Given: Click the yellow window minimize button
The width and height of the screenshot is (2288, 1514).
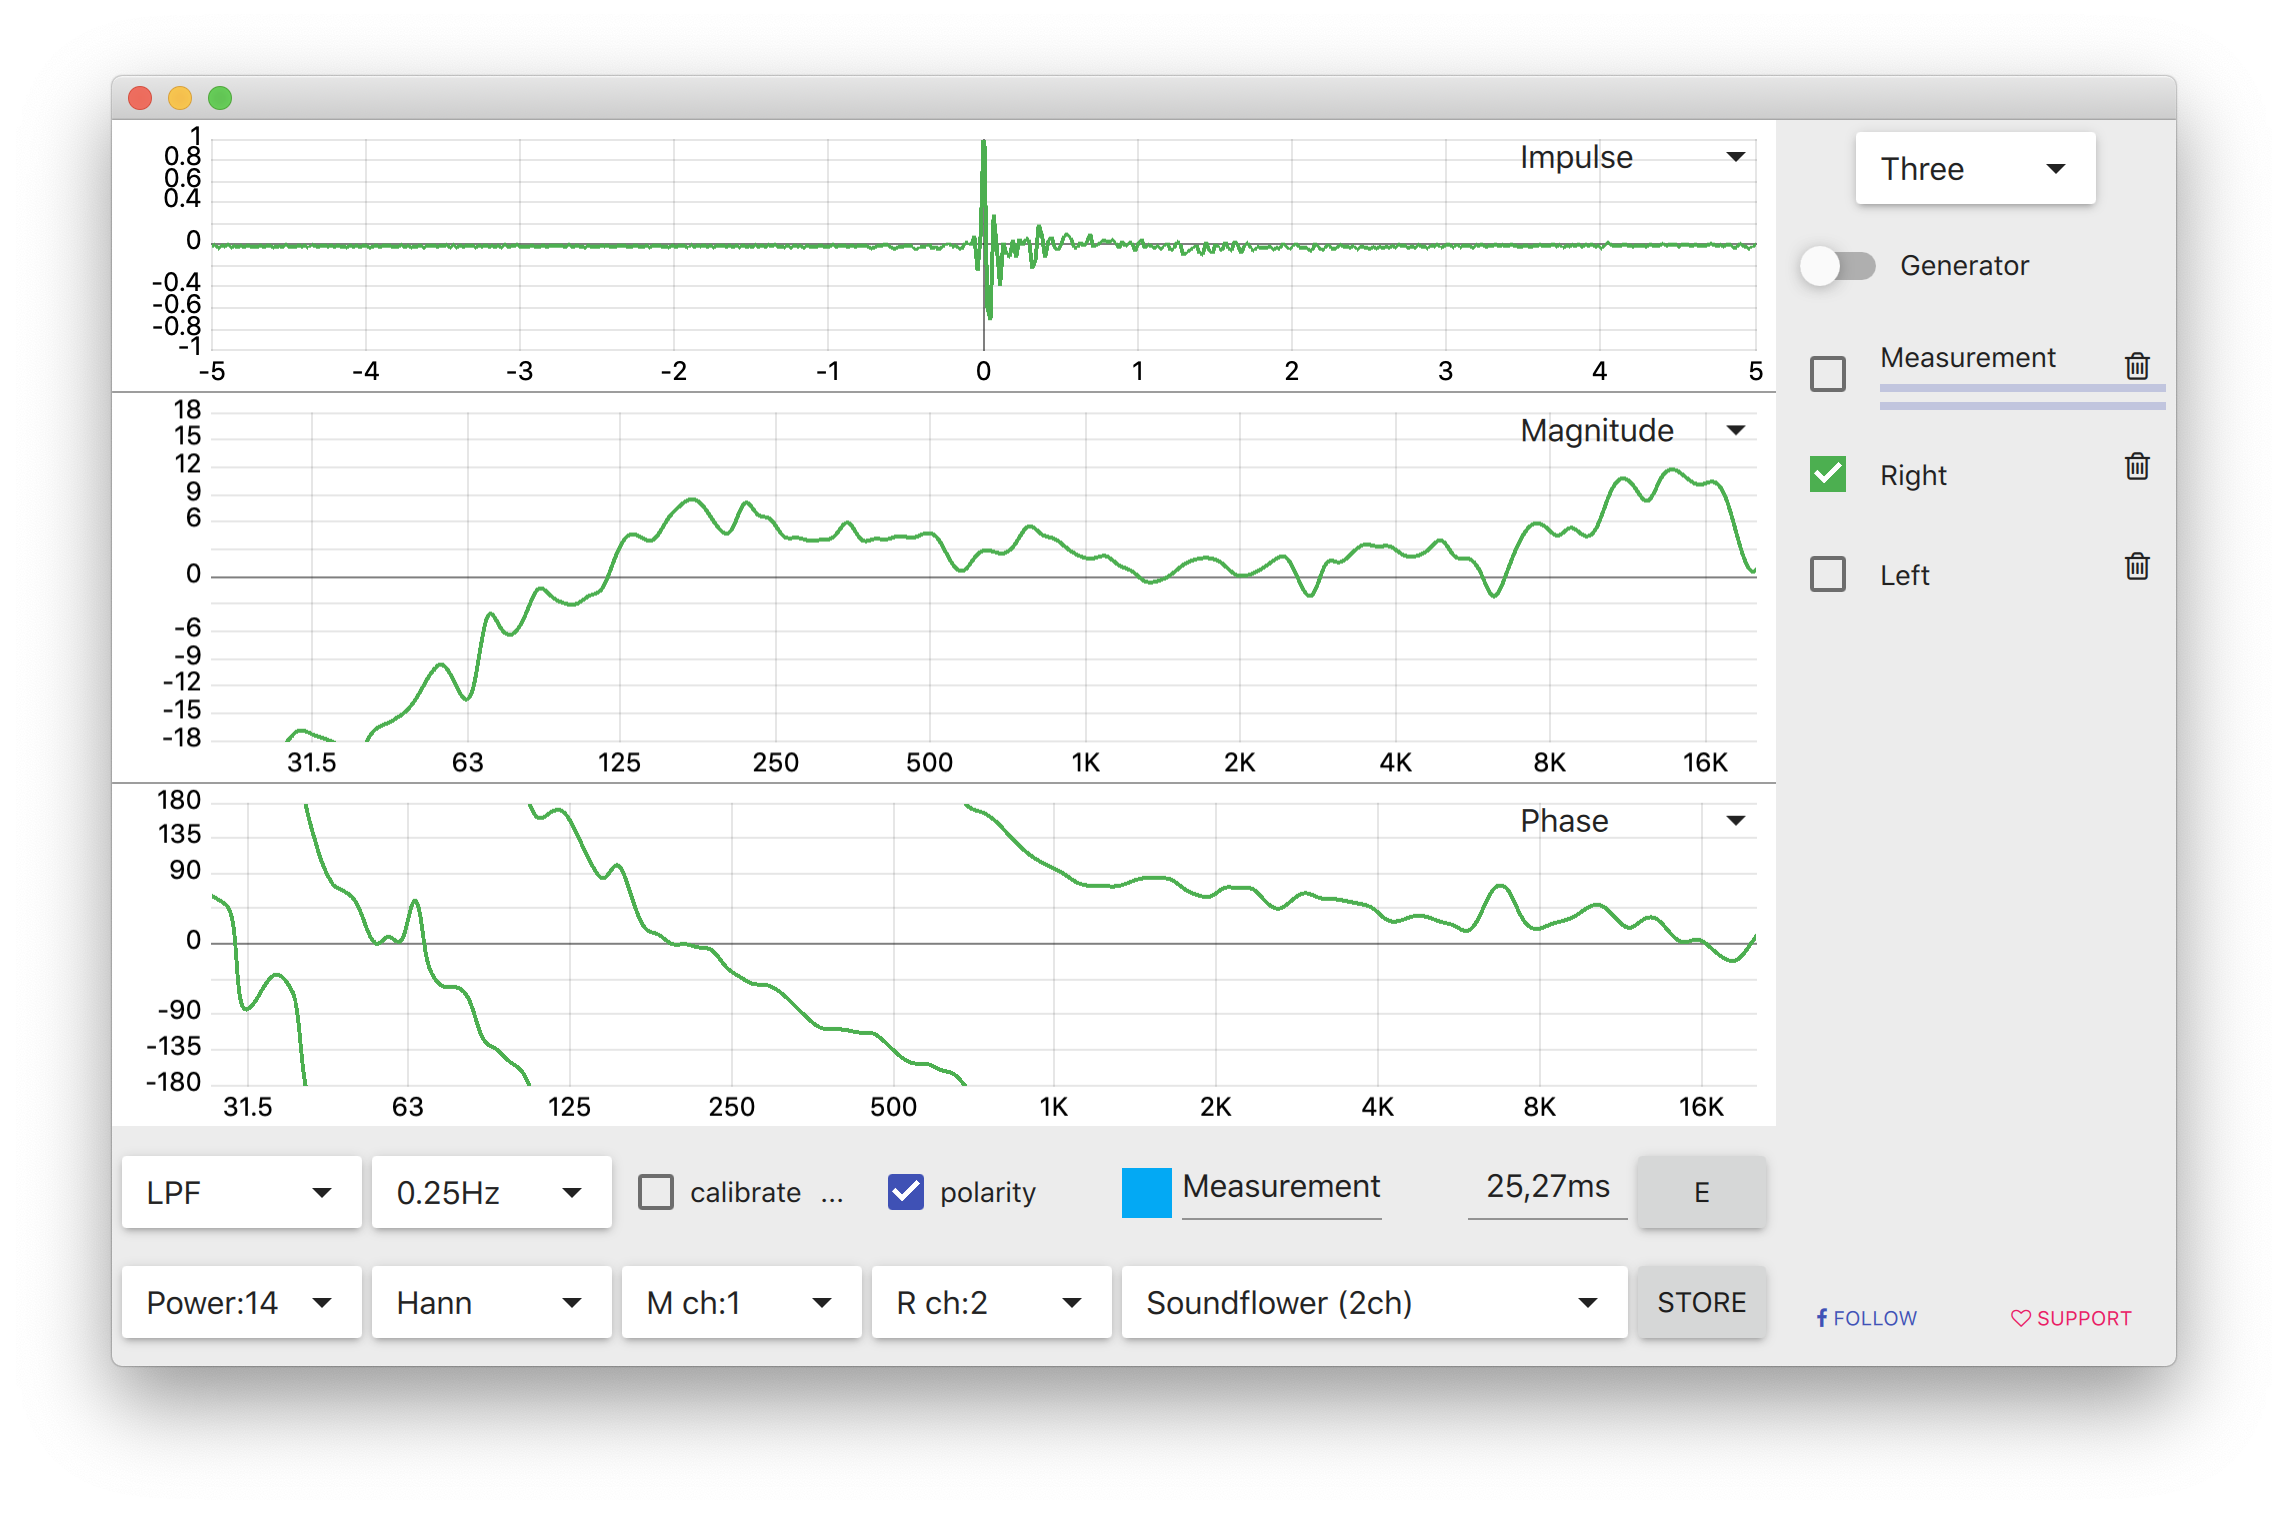Looking at the screenshot, I should click(180, 98).
